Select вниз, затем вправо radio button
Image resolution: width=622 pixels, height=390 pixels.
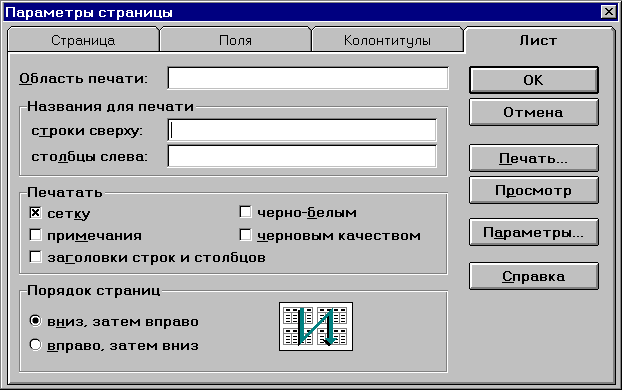coord(35,321)
